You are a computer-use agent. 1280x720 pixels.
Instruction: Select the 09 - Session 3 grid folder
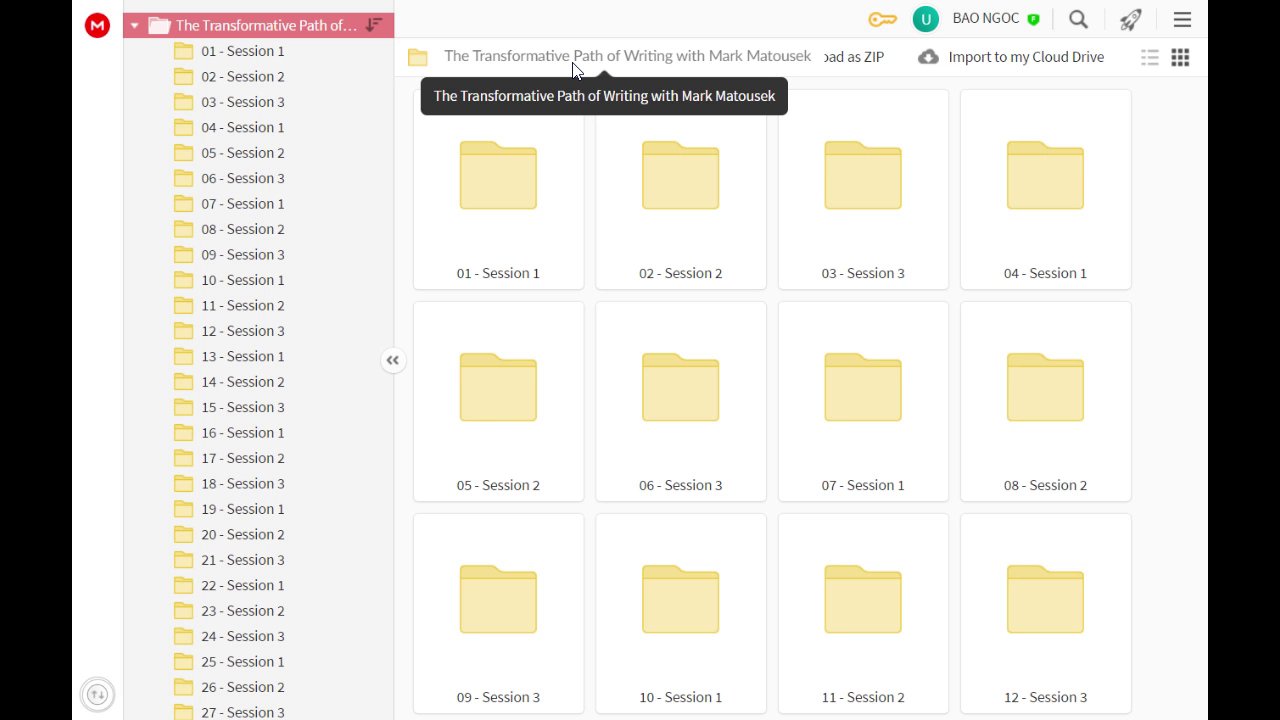pos(498,613)
